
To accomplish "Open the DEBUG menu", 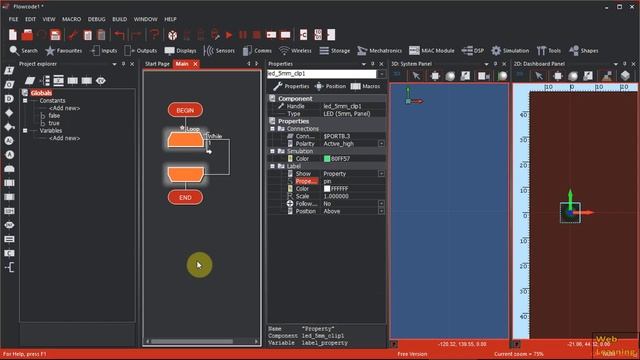I will 96,19.
